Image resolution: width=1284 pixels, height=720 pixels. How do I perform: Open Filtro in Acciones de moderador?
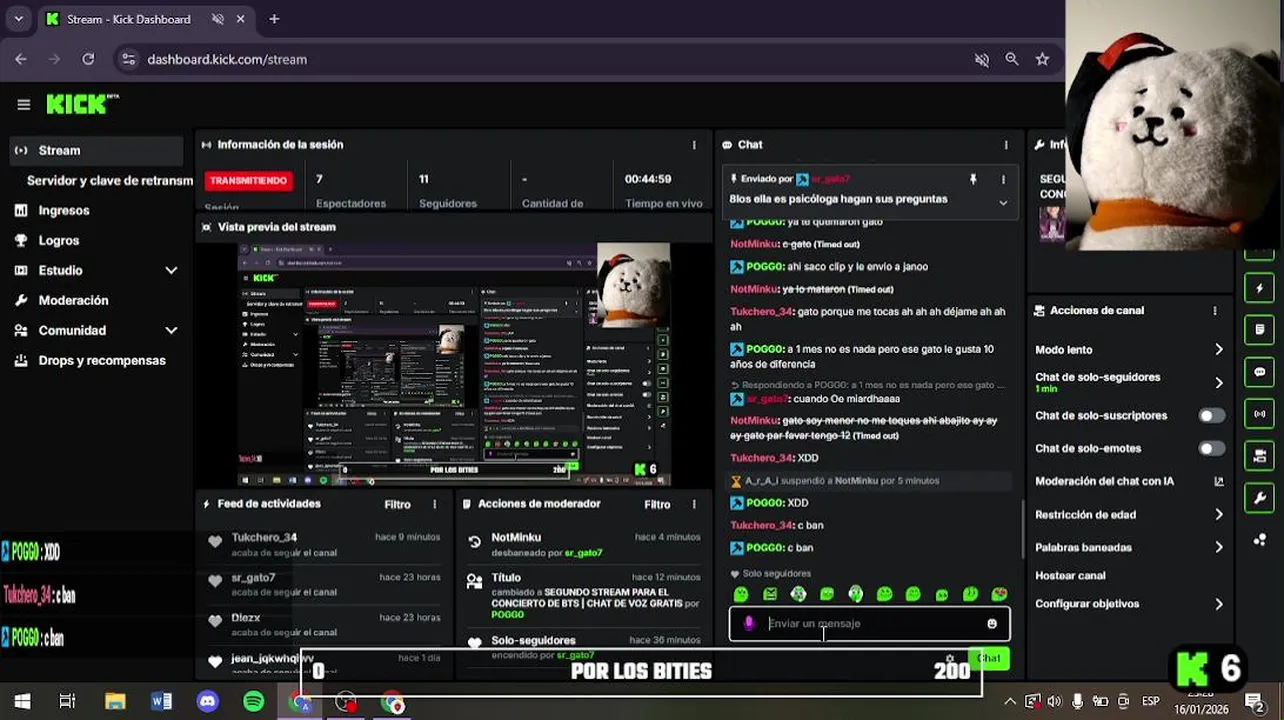tap(657, 504)
